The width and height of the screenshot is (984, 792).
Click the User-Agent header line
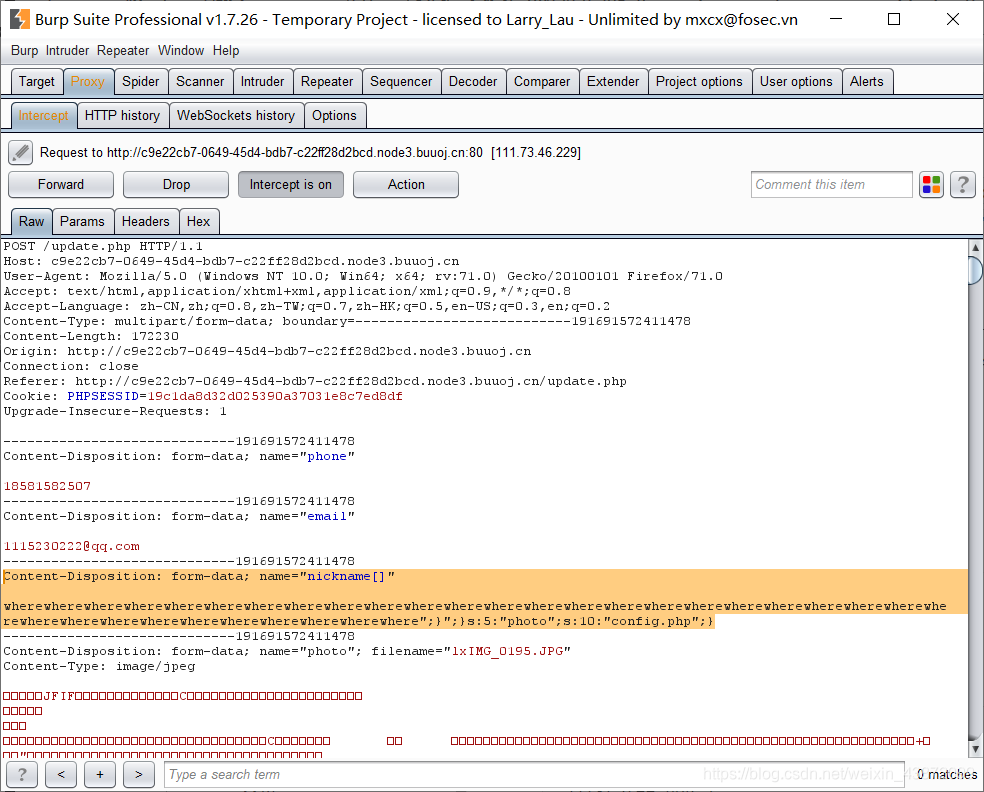(363, 276)
